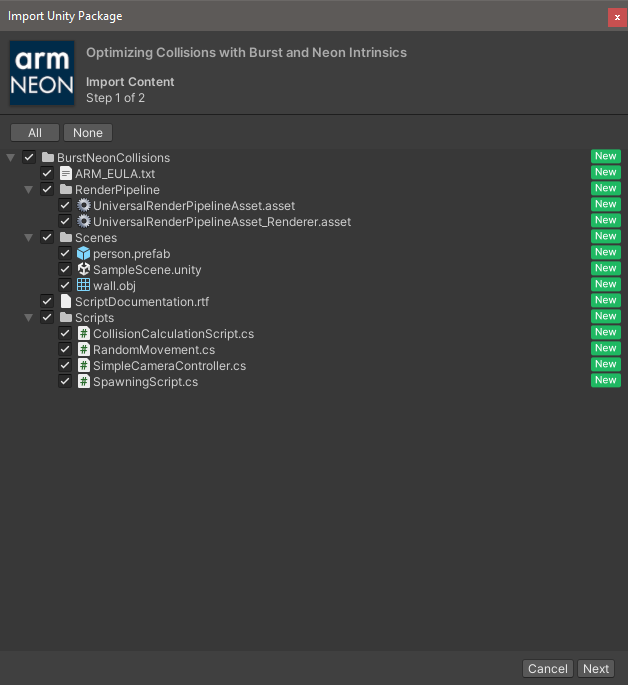
Task: Click the SimpleCameraController.cs script icon
Action: coord(83,365)
